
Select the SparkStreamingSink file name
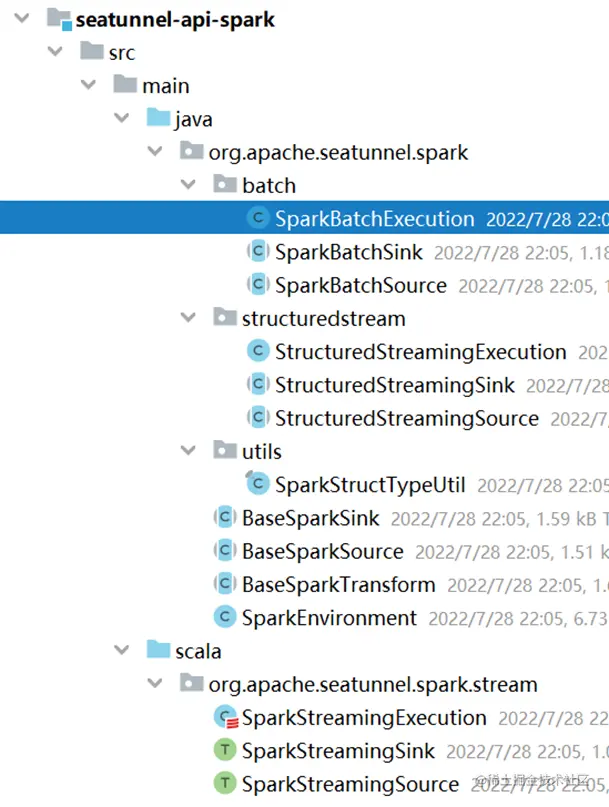(338, 751)
